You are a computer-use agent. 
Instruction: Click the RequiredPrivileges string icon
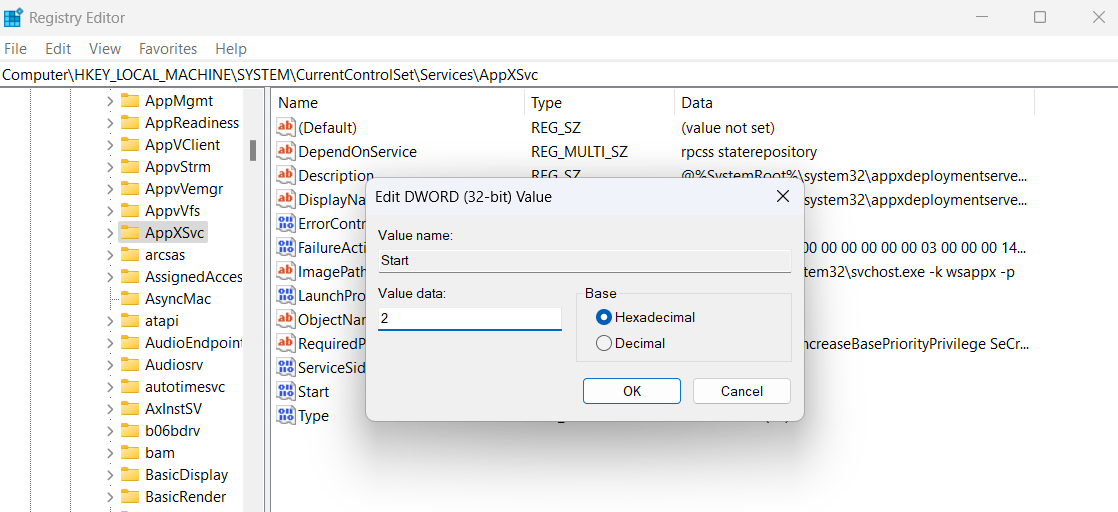[286, 344]
